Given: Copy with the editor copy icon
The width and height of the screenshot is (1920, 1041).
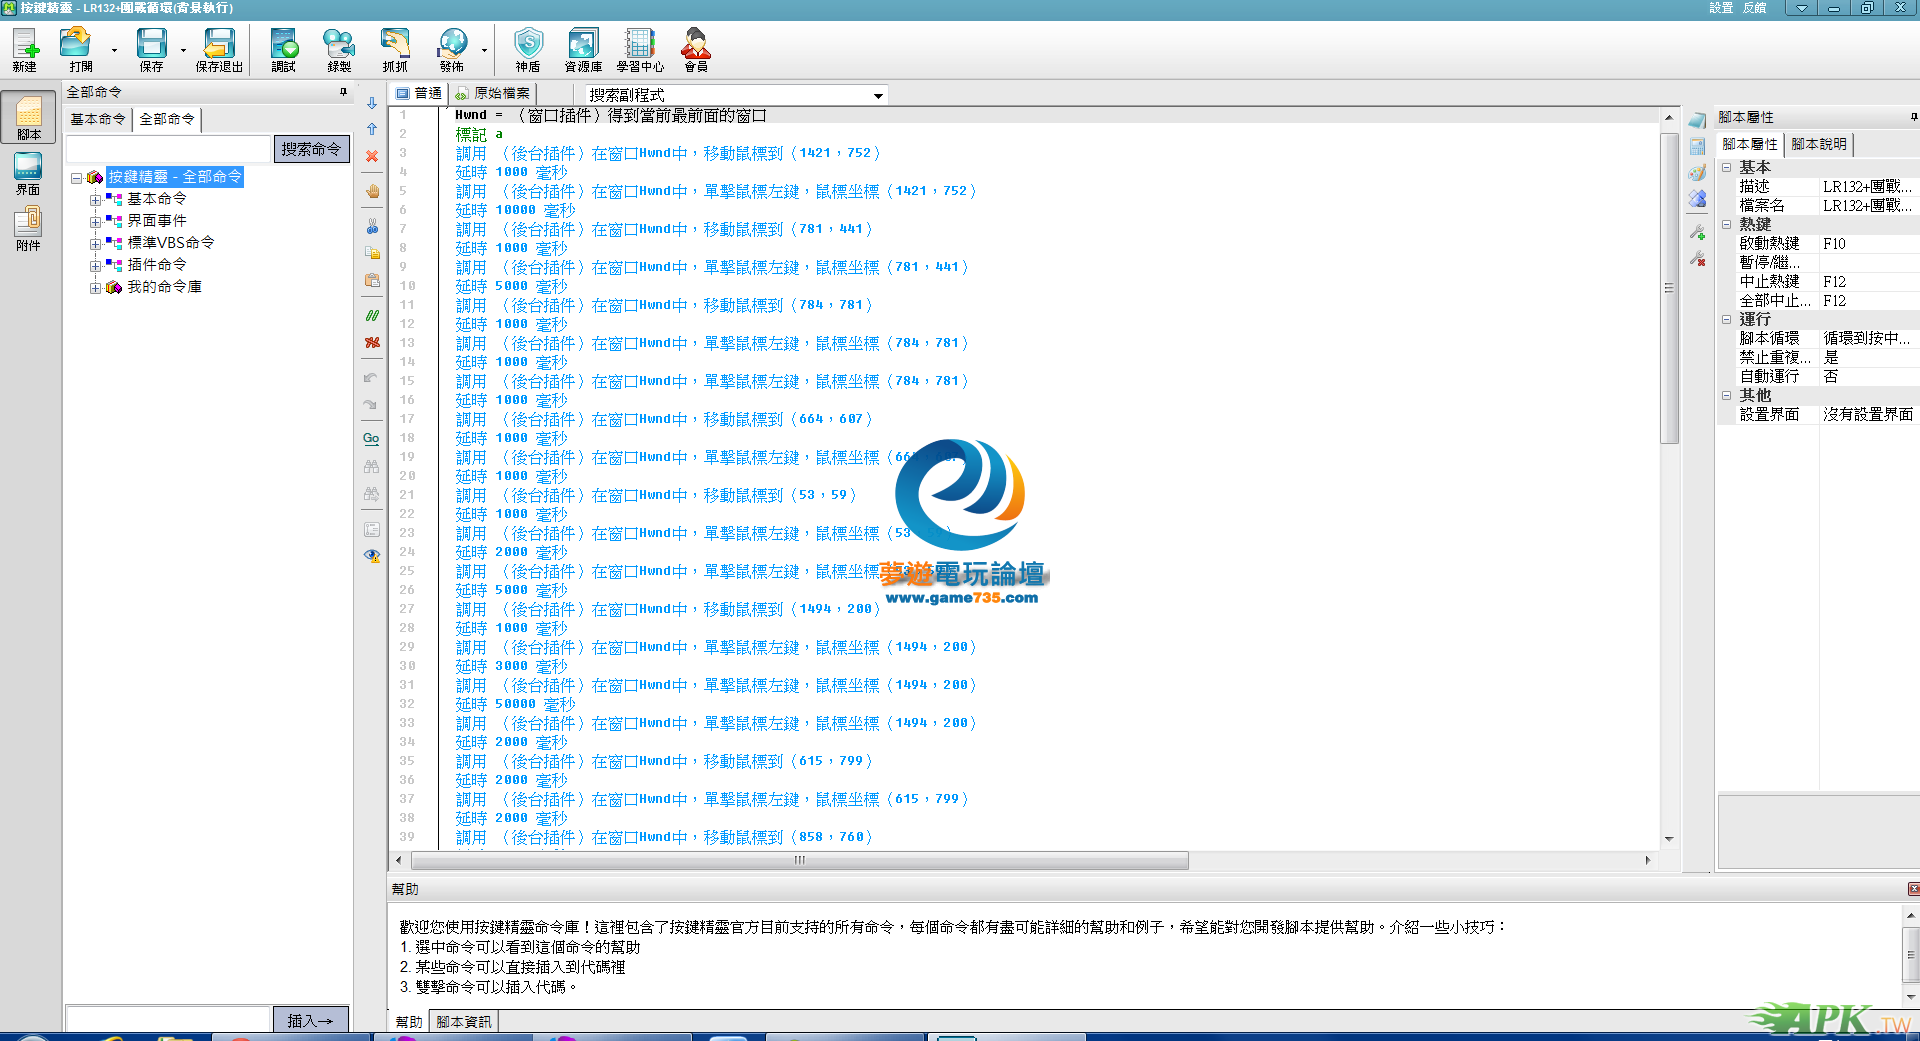Looking at the screenshot, I should tap(372, 253).
